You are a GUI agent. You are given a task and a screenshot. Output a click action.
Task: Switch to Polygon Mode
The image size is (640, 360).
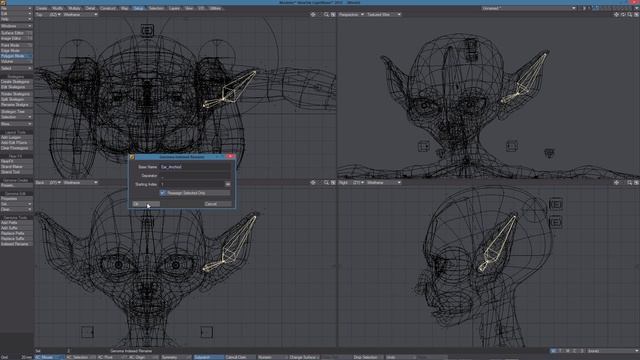coord(16,56)
